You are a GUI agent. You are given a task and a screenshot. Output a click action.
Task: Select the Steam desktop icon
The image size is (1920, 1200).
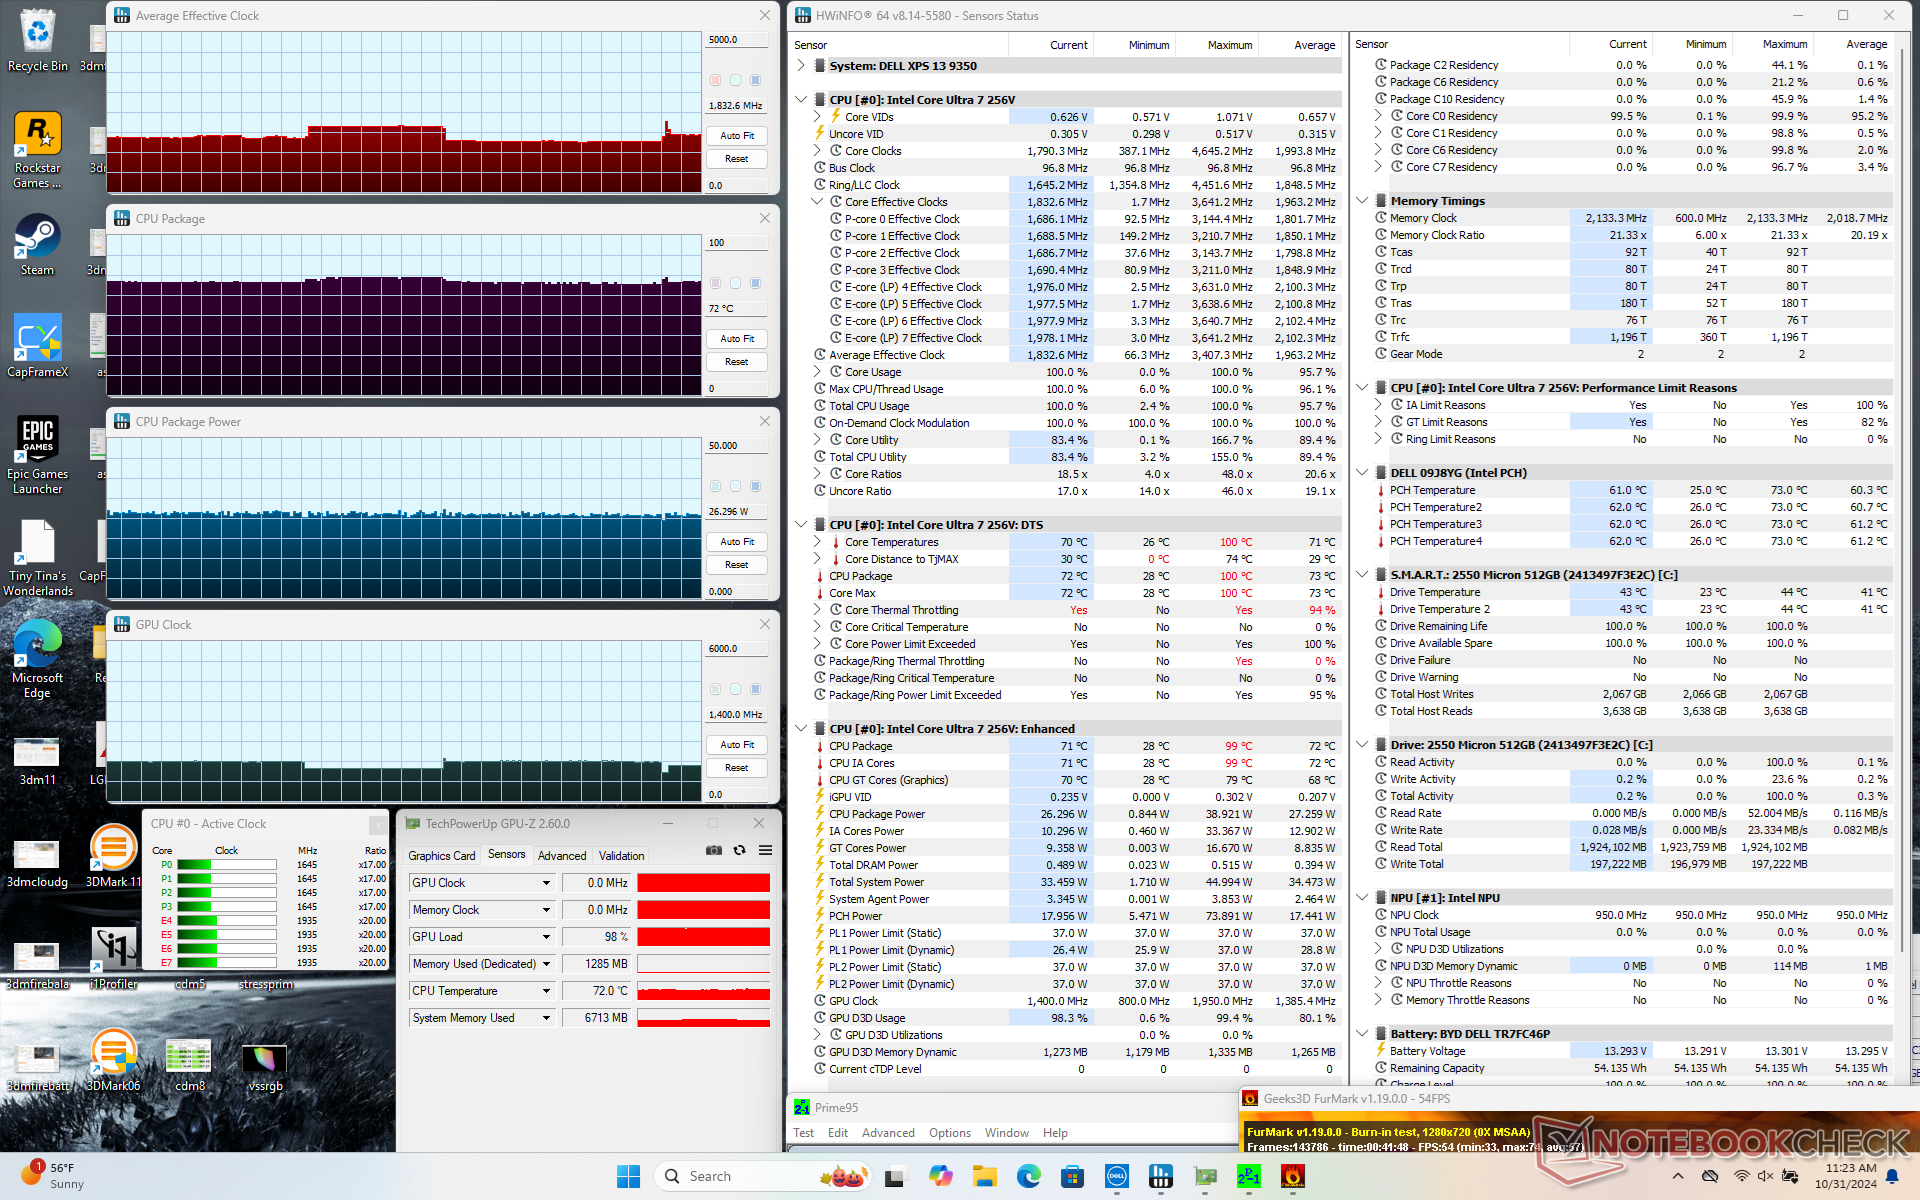[x=38, y=245]
